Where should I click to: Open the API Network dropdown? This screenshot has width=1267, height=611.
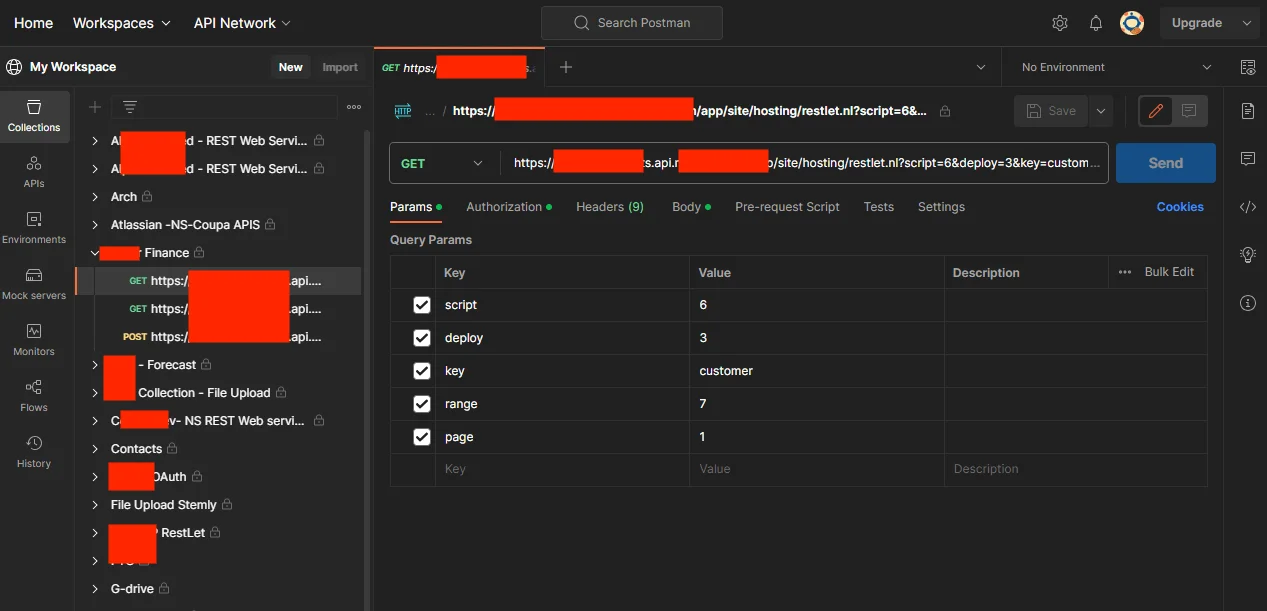pyautogui.click(x=242, y=23)
